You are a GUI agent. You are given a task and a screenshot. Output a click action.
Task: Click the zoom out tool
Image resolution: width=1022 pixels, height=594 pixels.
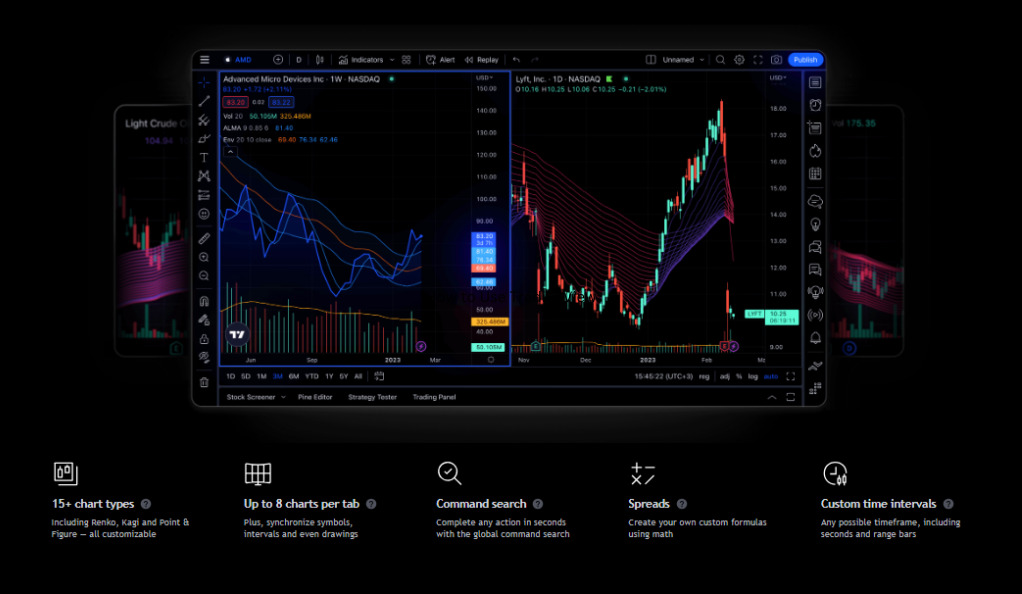point(204,276)
